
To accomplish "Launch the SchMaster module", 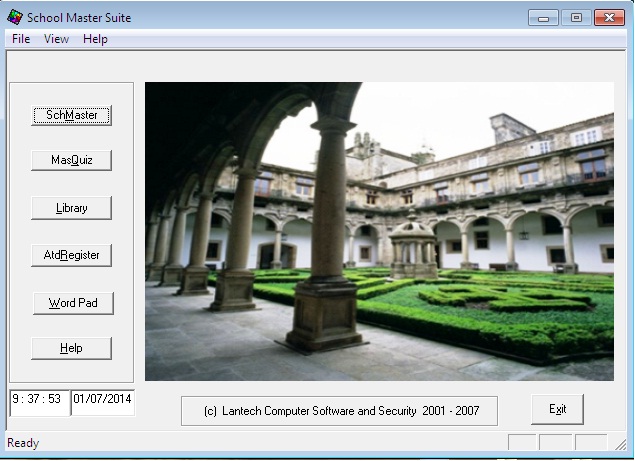I will (71, 115).
